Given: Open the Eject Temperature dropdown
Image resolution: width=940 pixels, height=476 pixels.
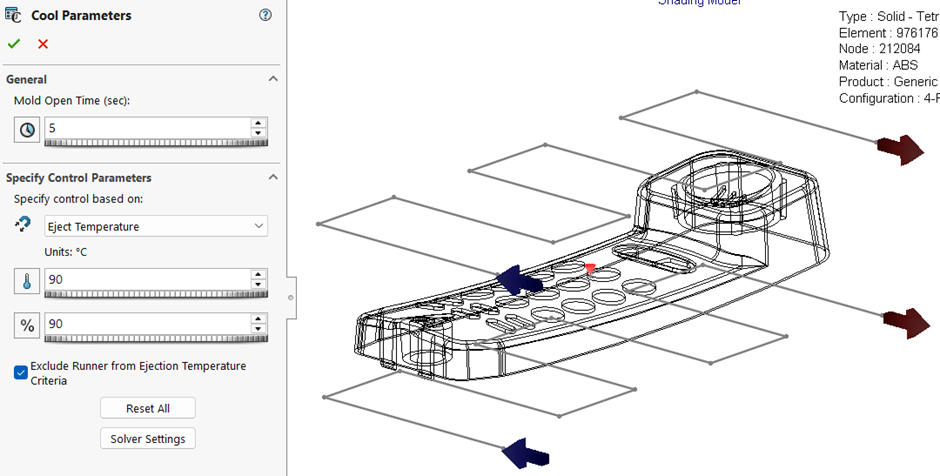Looking at the screenshot, I should (x=156, y=226).
